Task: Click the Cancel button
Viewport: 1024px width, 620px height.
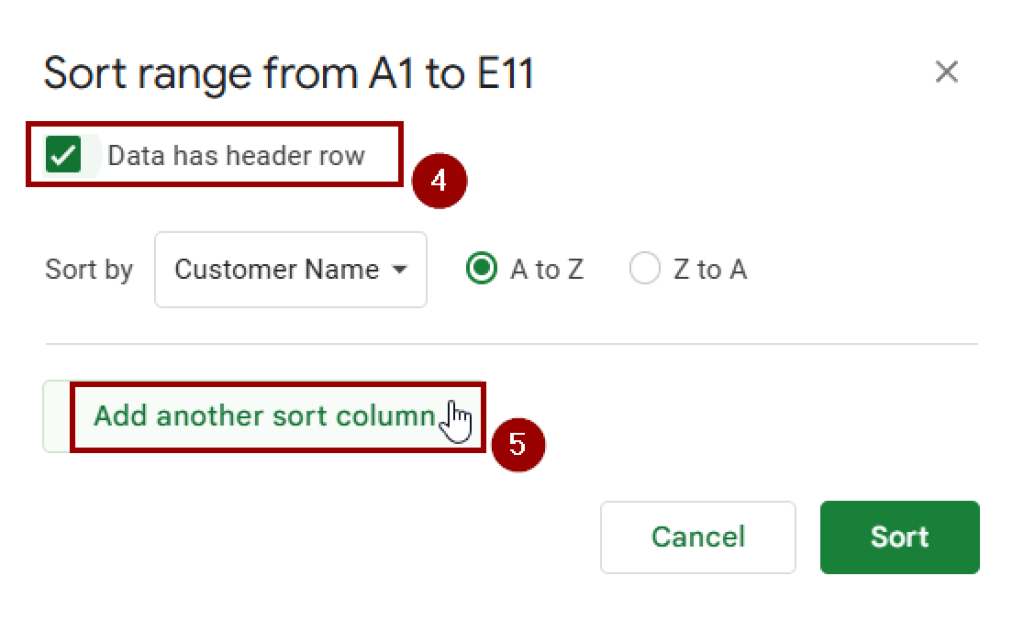Action: [697, 537]
